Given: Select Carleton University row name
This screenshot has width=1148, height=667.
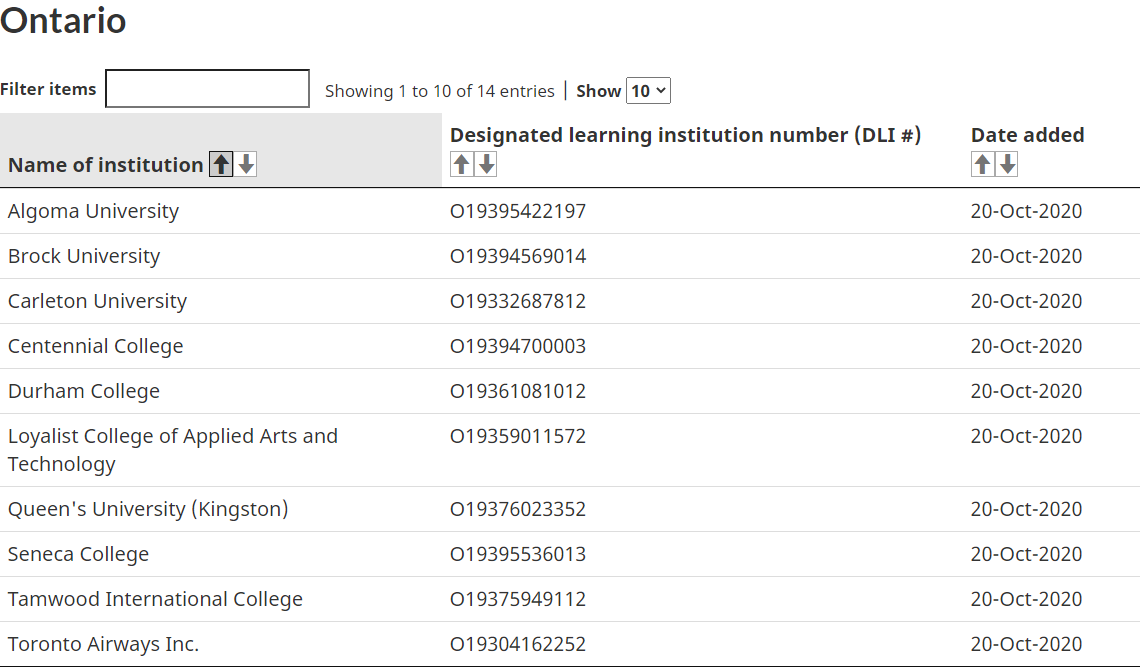Looking at the screenshot, I should [x=97, y=301].
